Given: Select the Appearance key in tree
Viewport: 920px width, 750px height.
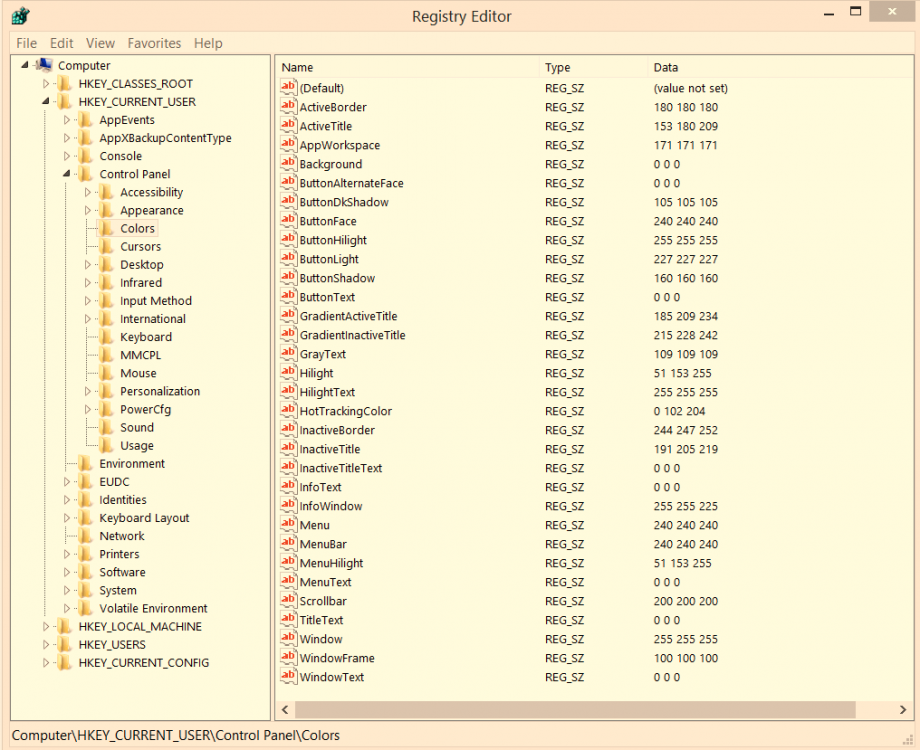Looking at the screenshot, I should (x=152, y=210).
